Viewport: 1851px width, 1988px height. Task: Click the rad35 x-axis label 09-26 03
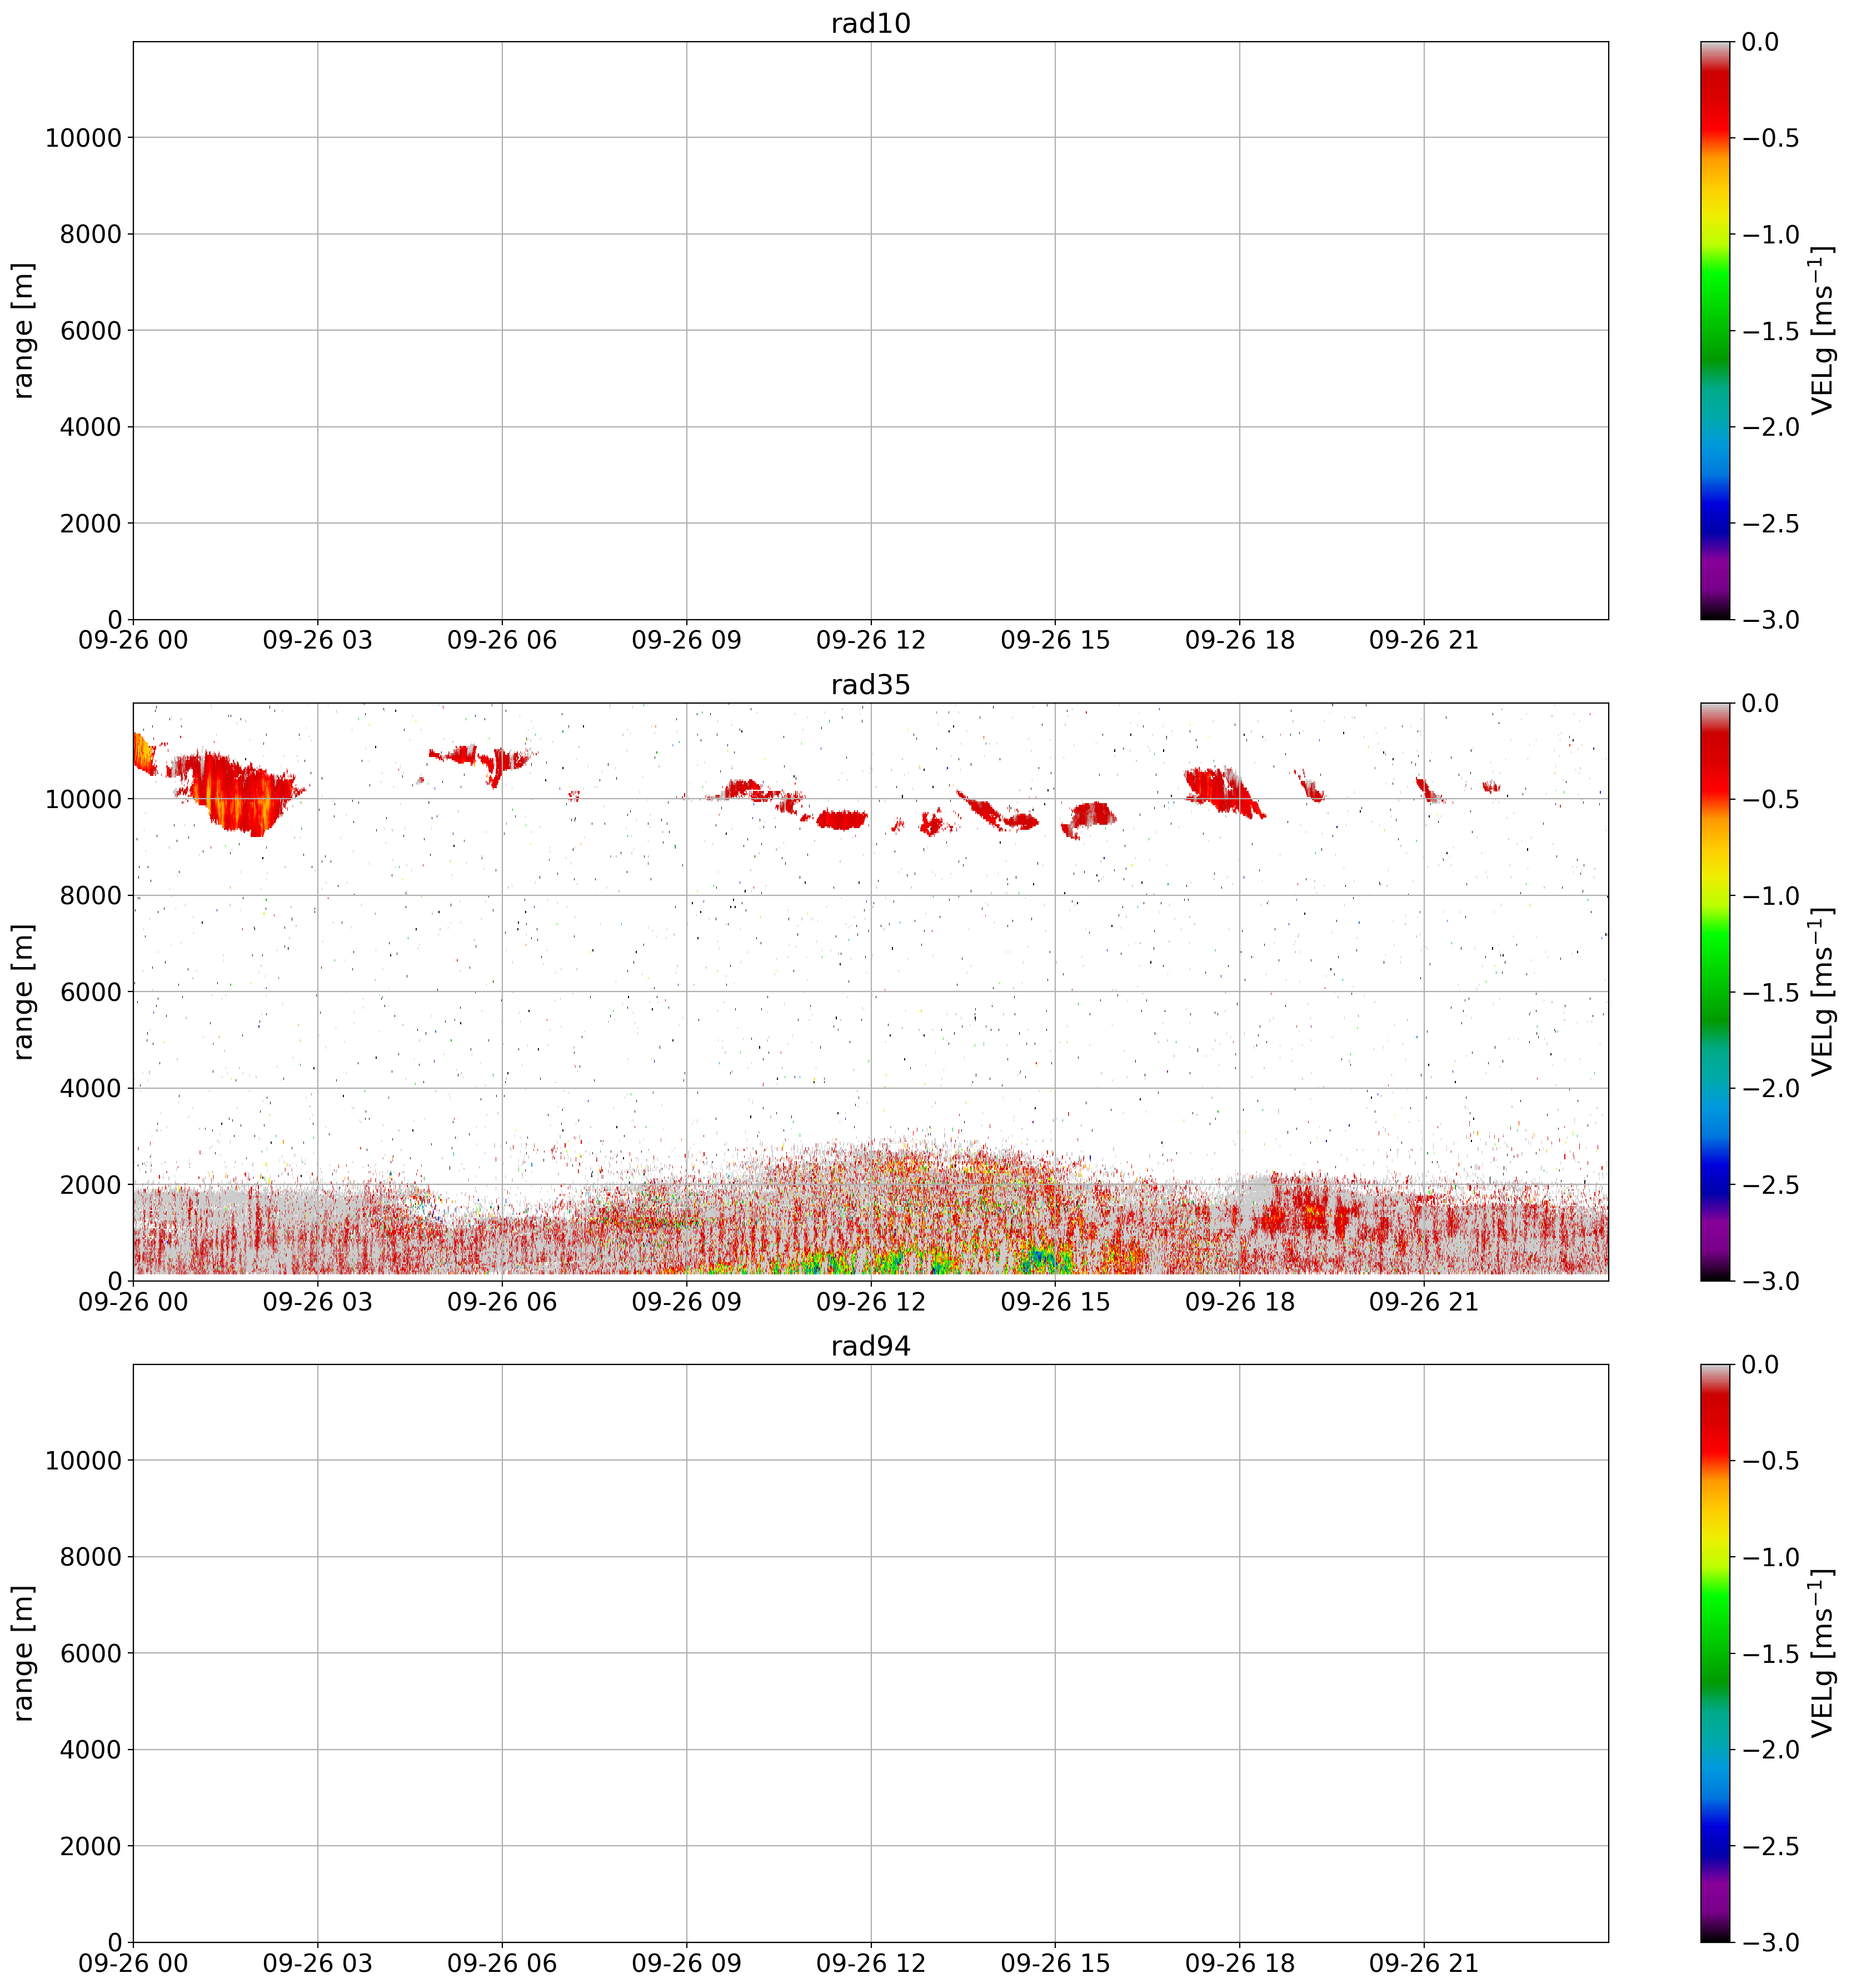coord(317,1302)
